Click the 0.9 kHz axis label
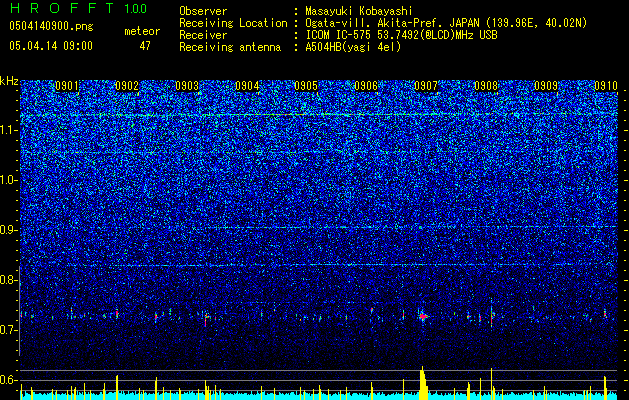The width and height of the screenshot is (629, 400). [8, 230]
